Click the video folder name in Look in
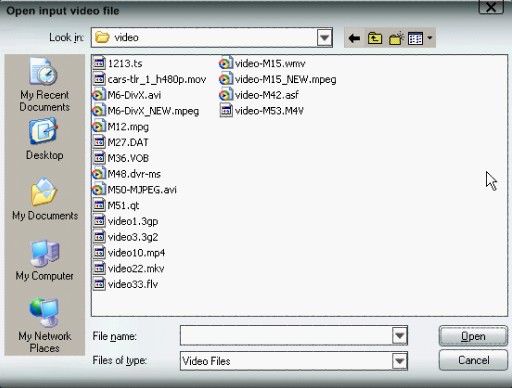The width and height of the screenshot is (512, 388). coord(126,37)
